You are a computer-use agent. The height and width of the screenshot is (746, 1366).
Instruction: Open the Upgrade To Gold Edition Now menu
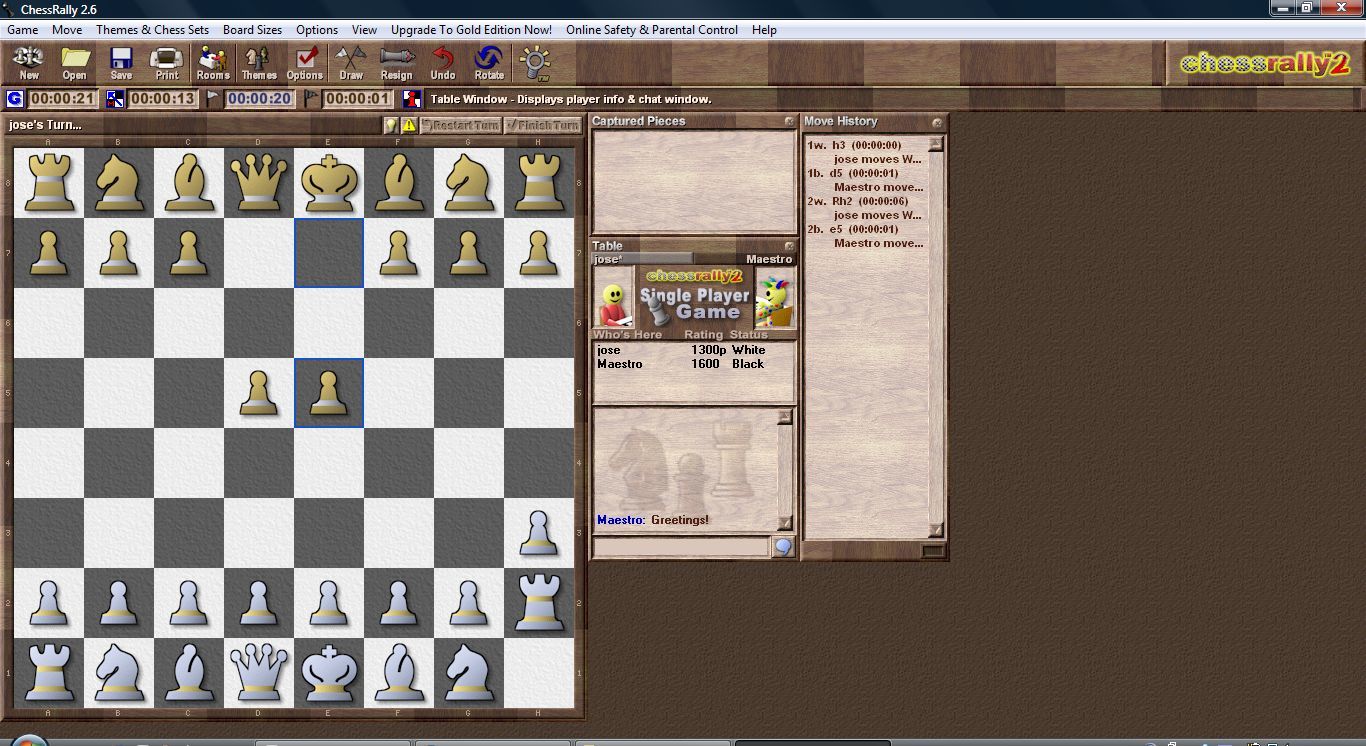tap(471, 30)
